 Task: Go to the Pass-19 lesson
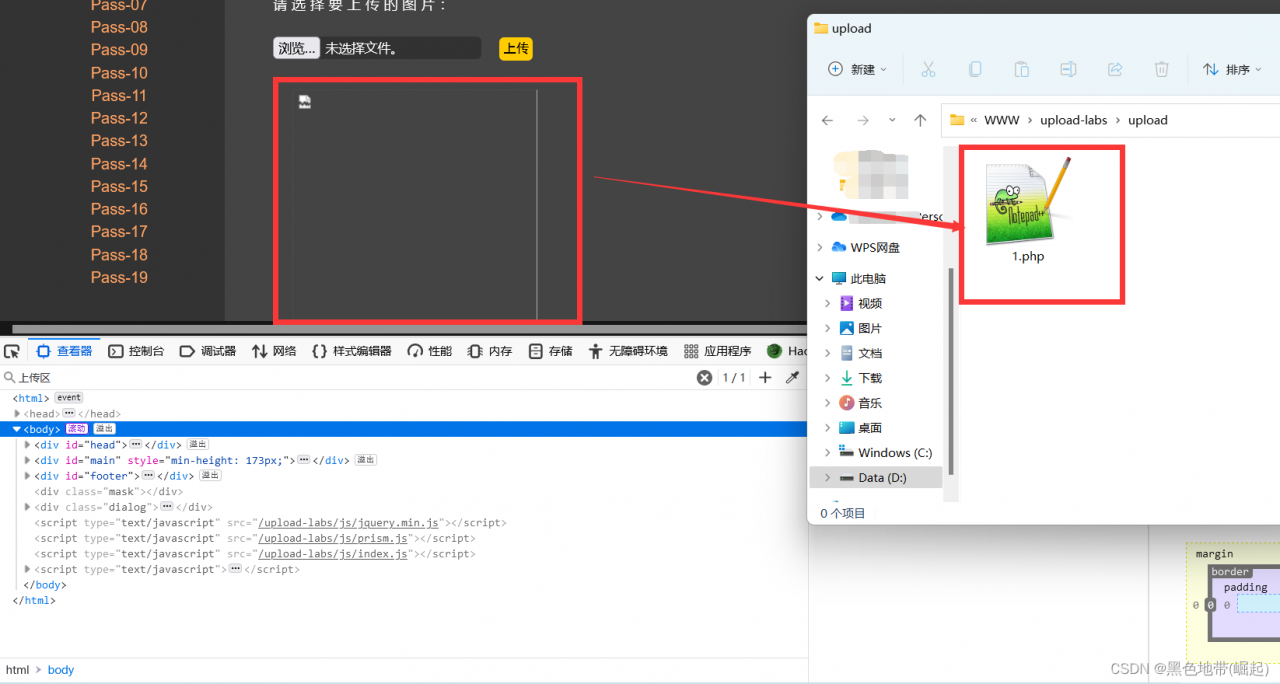(x=119, y=277)
